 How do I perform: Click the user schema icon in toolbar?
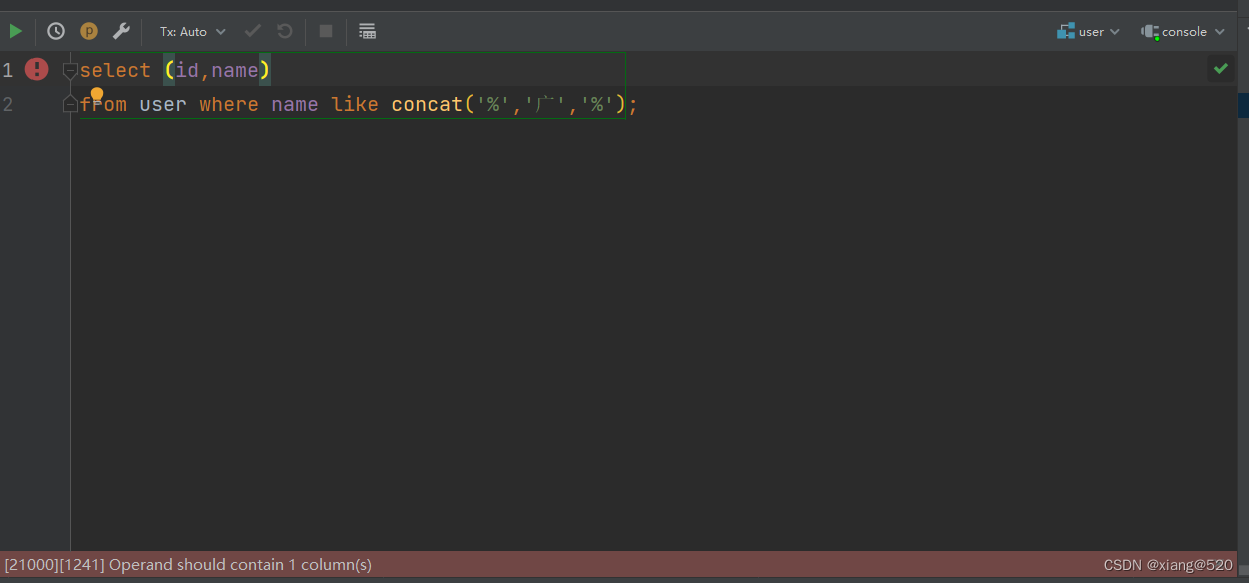pyautogui.click(x=1065, y=31)
